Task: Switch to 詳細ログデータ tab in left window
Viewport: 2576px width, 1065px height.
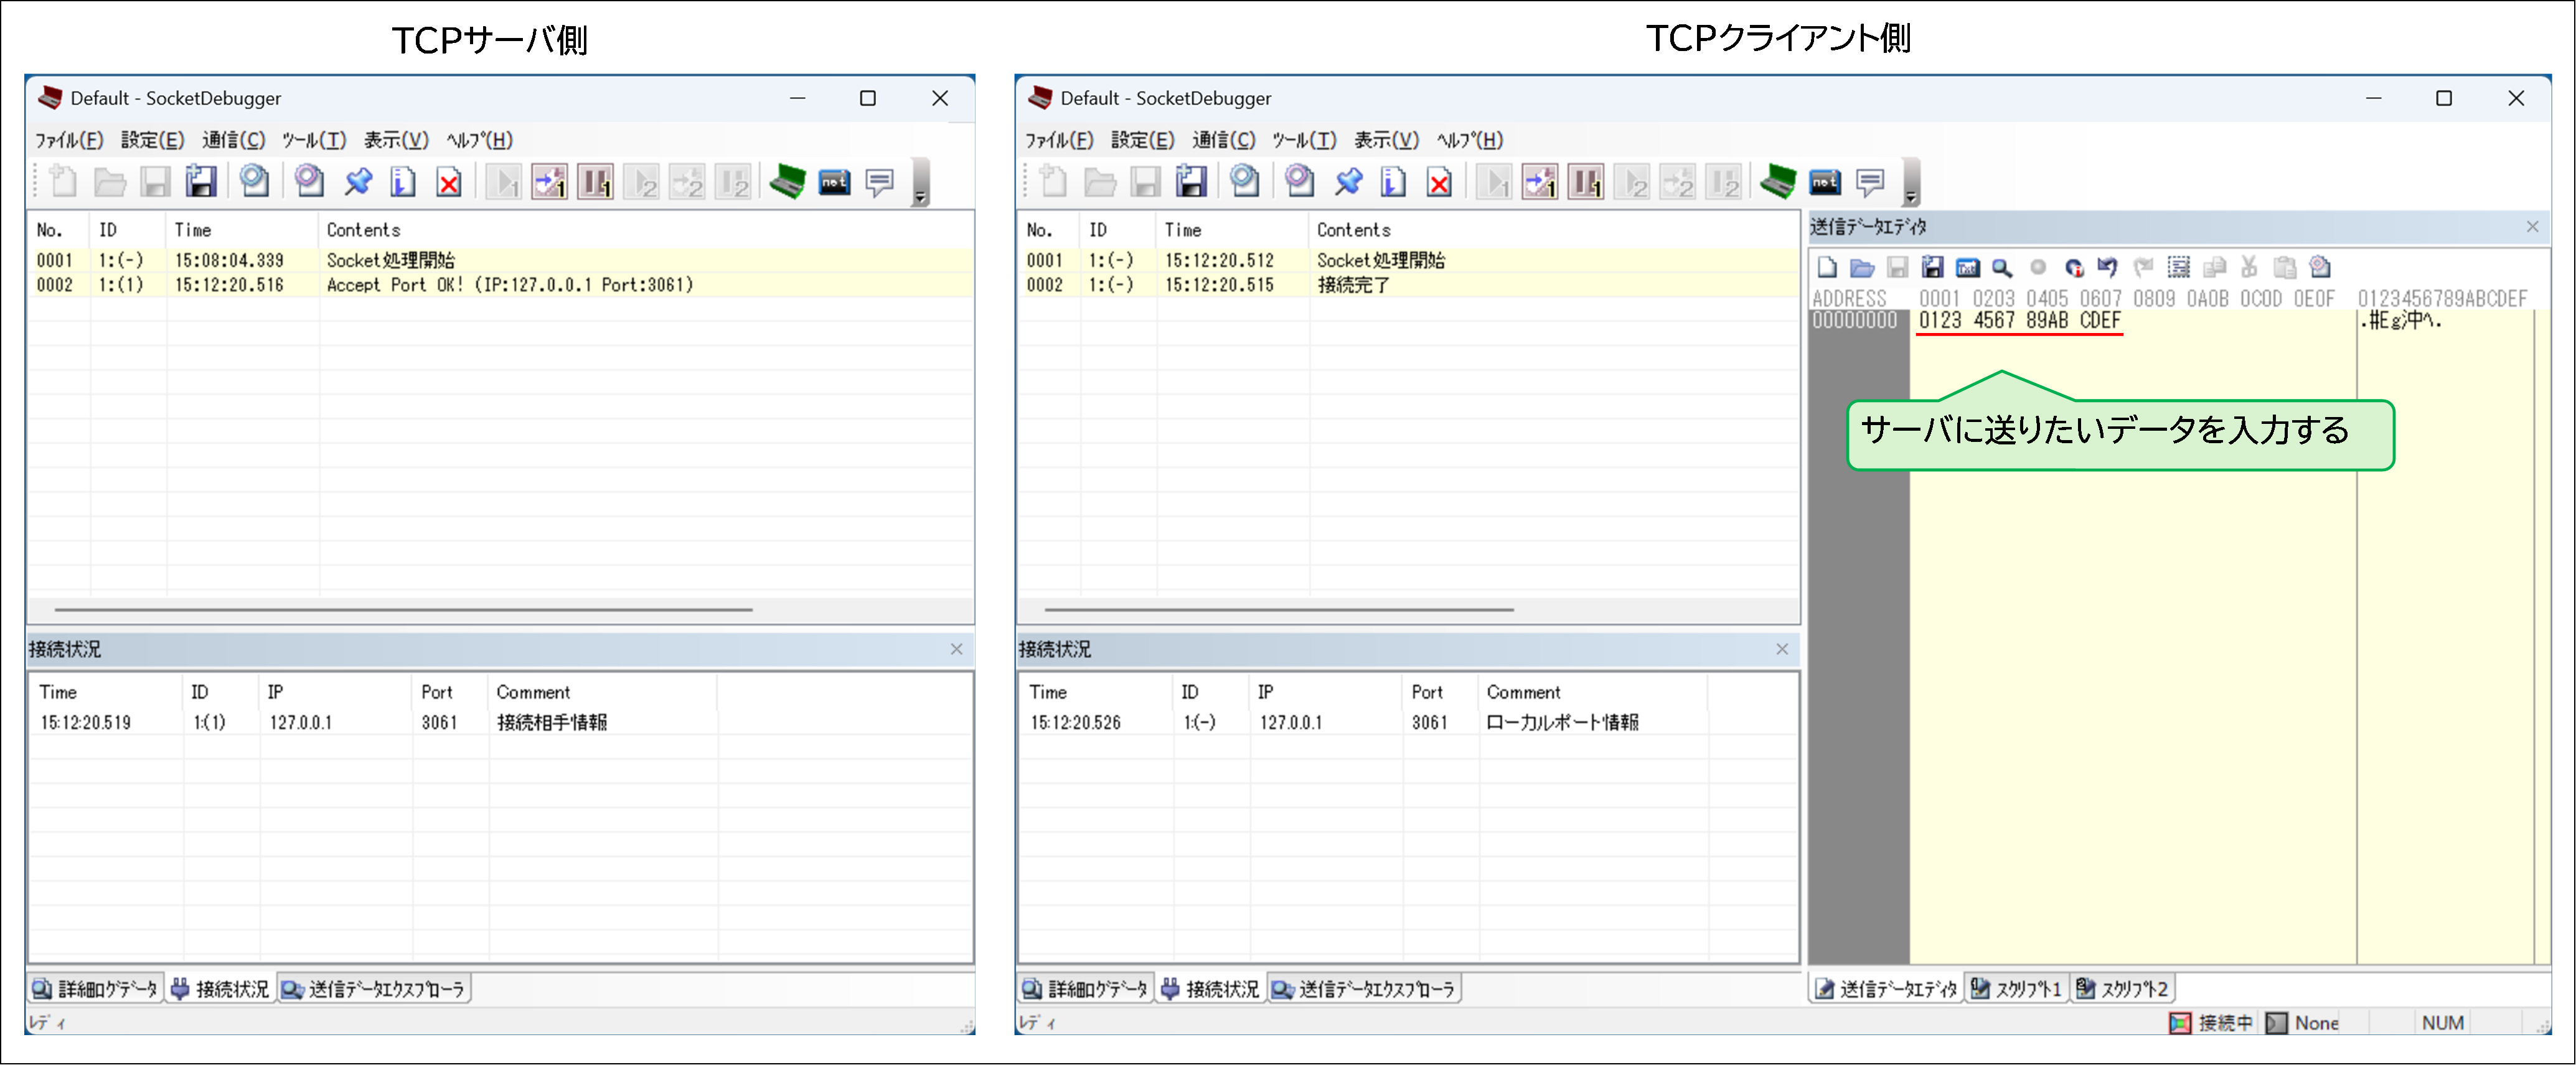Action: pyautogui.click(x=96, y=989)
